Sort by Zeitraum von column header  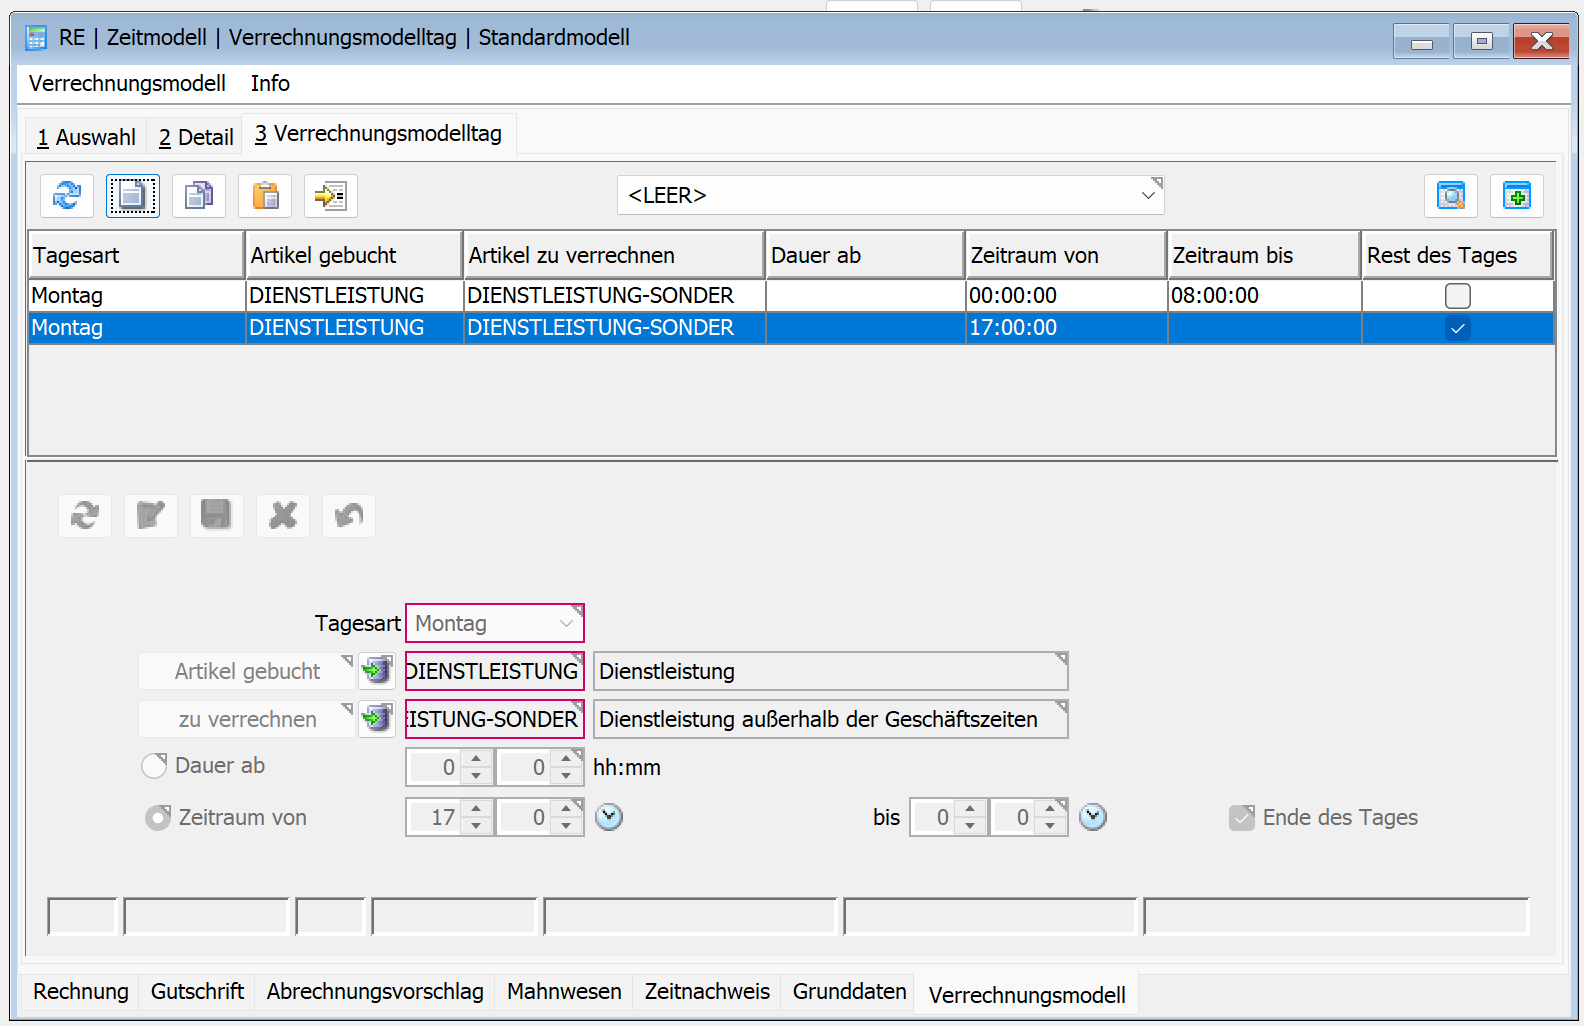1064,256
